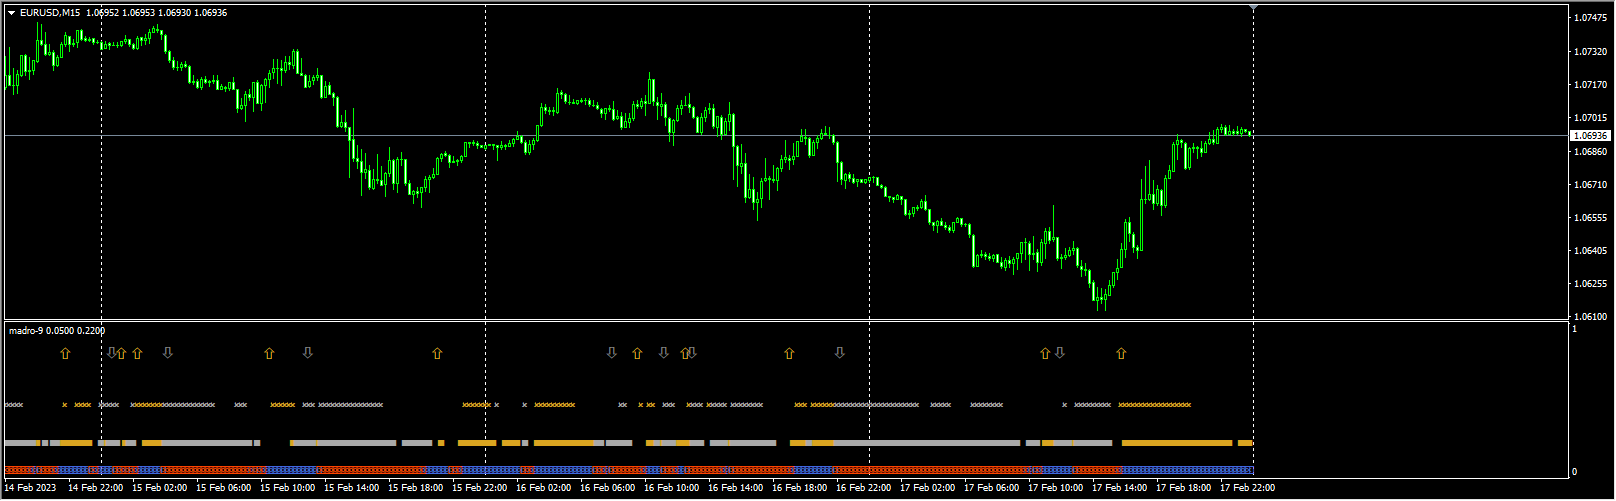
Task: Click orange up arrow above 15 Feb 10:00
Action: pos(269,353)
